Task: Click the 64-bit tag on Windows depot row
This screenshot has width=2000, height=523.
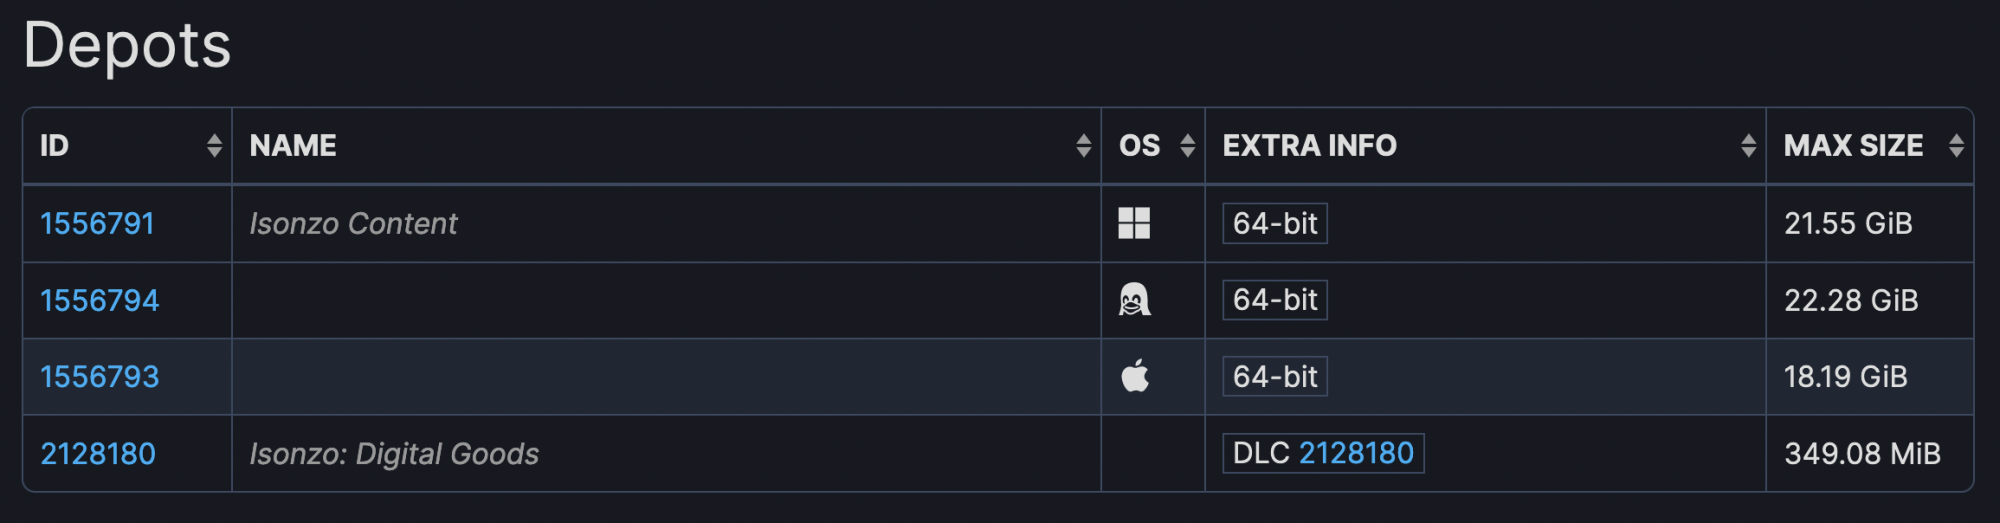Action: coord(1275,223)
